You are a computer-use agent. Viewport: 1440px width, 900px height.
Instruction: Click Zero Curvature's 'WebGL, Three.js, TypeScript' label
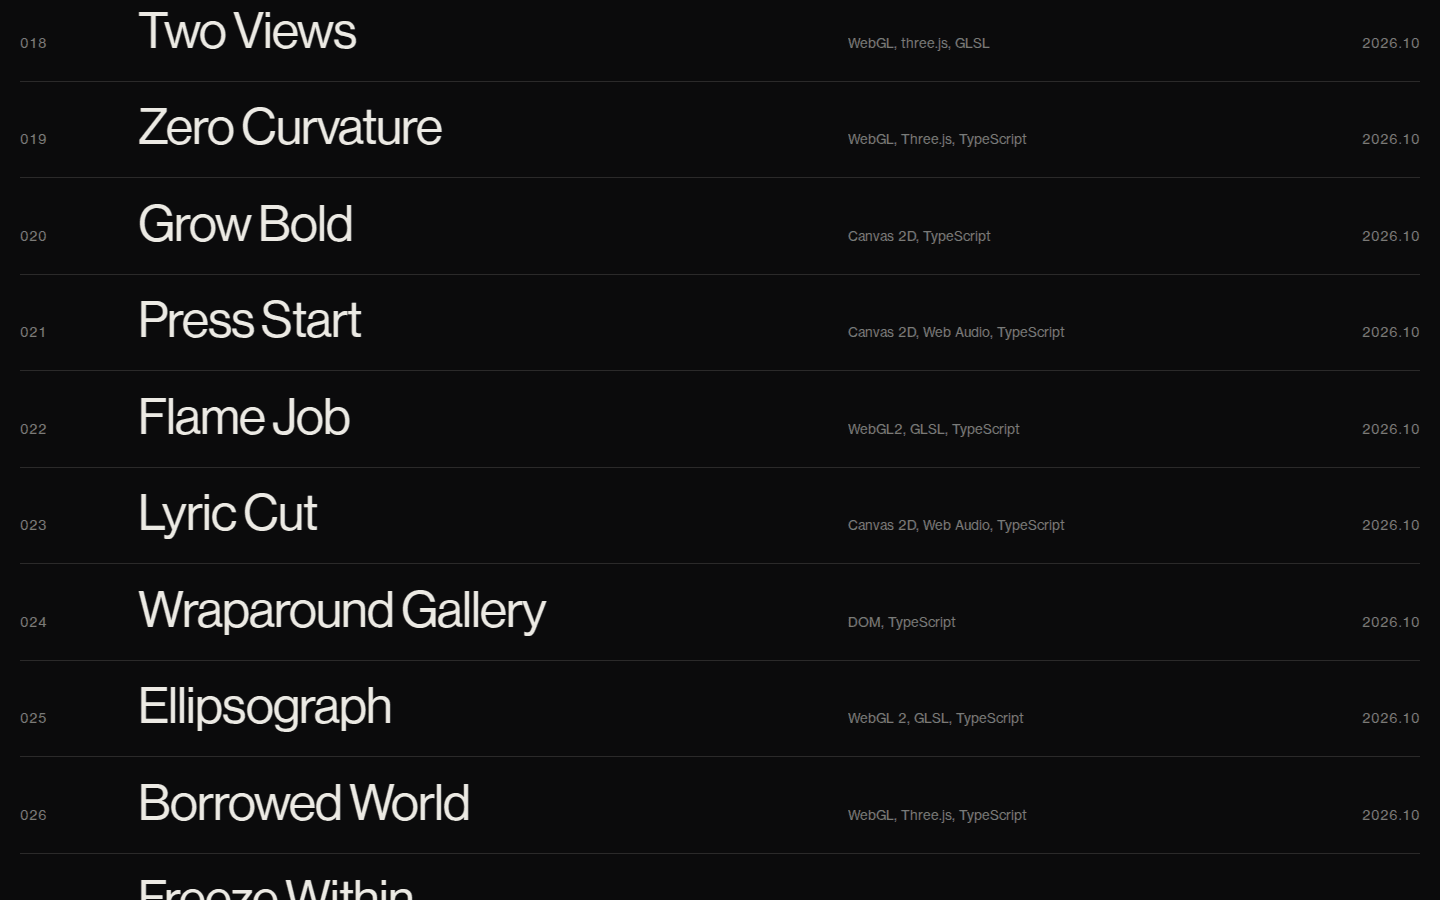(x=937, y=139)
